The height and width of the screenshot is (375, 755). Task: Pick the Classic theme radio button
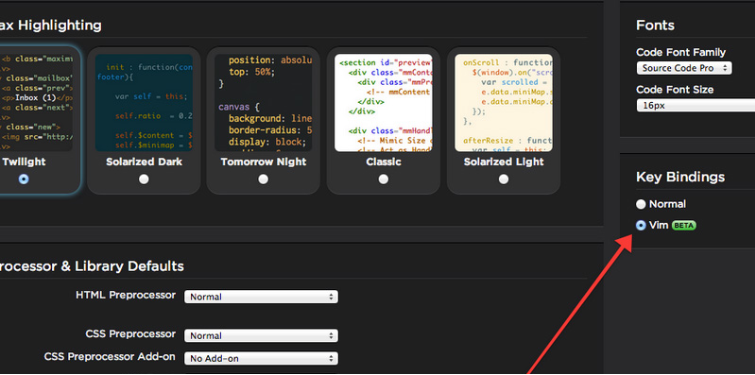point(383,179)
